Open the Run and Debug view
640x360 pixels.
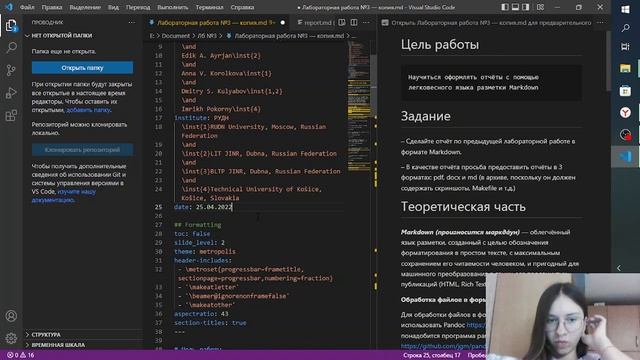tap(11, 93)
